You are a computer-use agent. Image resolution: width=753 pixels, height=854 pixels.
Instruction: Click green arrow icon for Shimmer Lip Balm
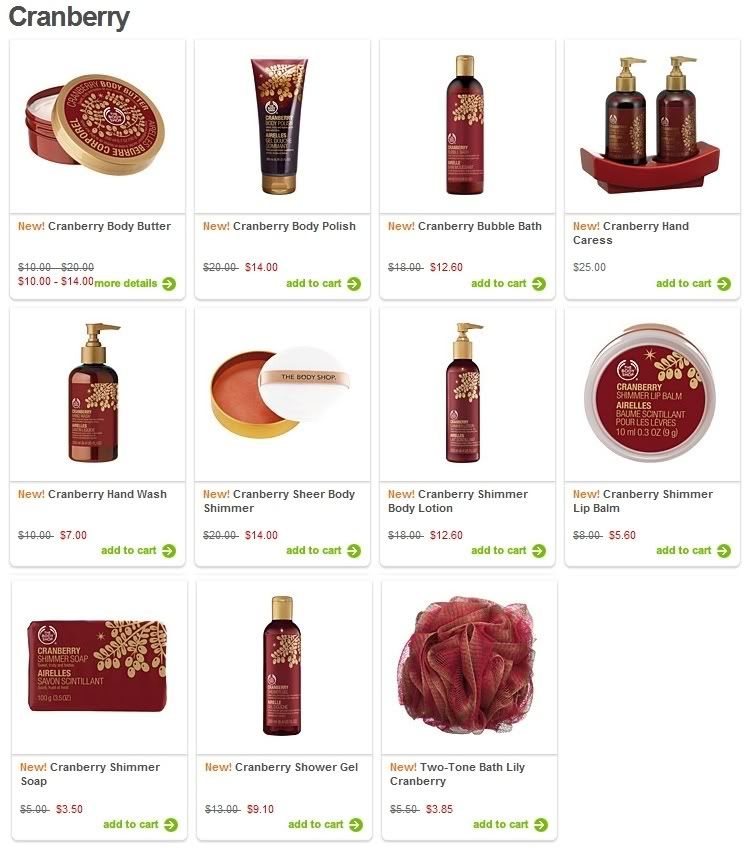pyautogui.click(x=724, y=551)
